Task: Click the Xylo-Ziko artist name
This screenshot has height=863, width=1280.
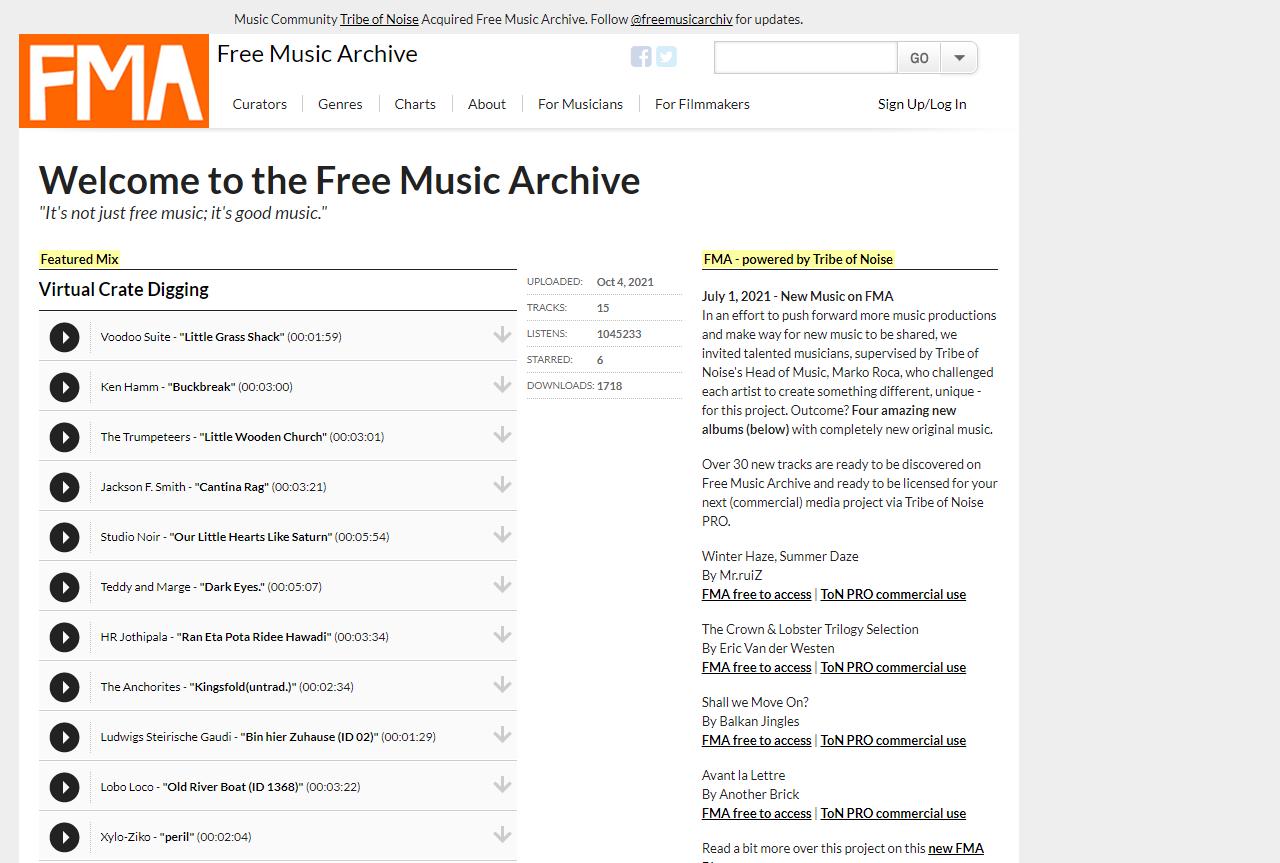Action: [125, 837]
